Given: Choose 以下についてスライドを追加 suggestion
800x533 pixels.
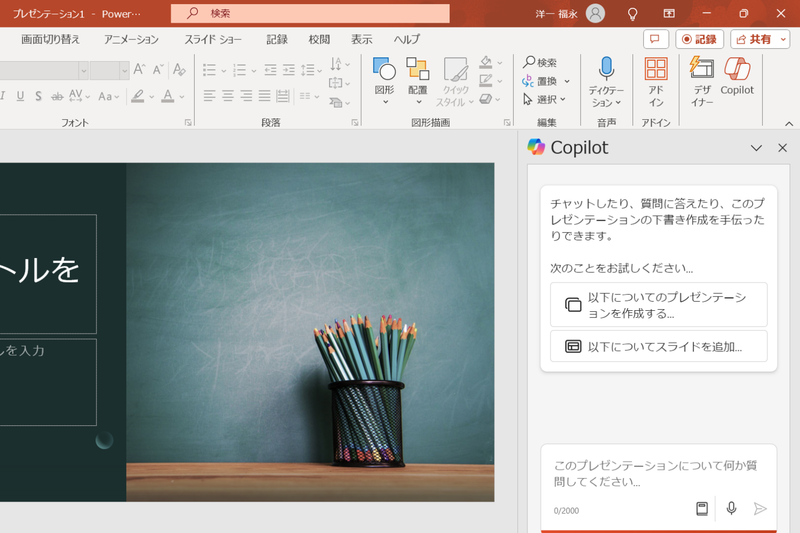Looking at the screenshot, I should 659,347.
